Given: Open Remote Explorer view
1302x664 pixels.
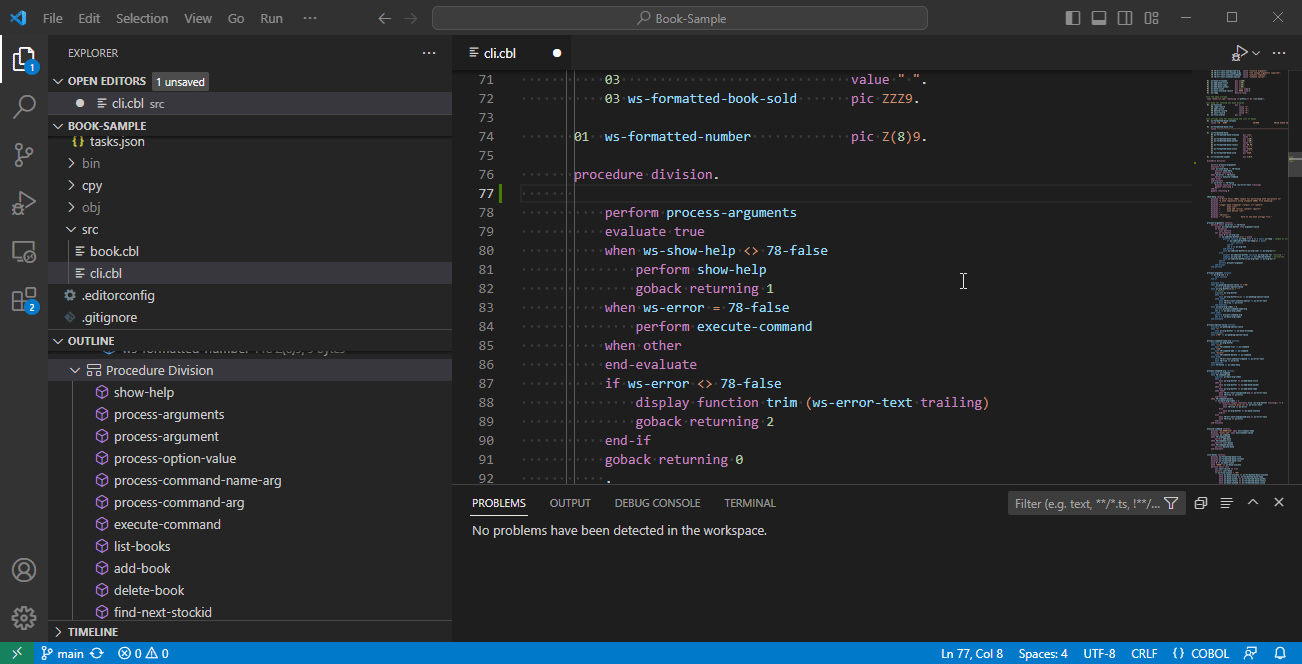Looking at the screenshot, I should pyautogui.click(x=24, y=251).
